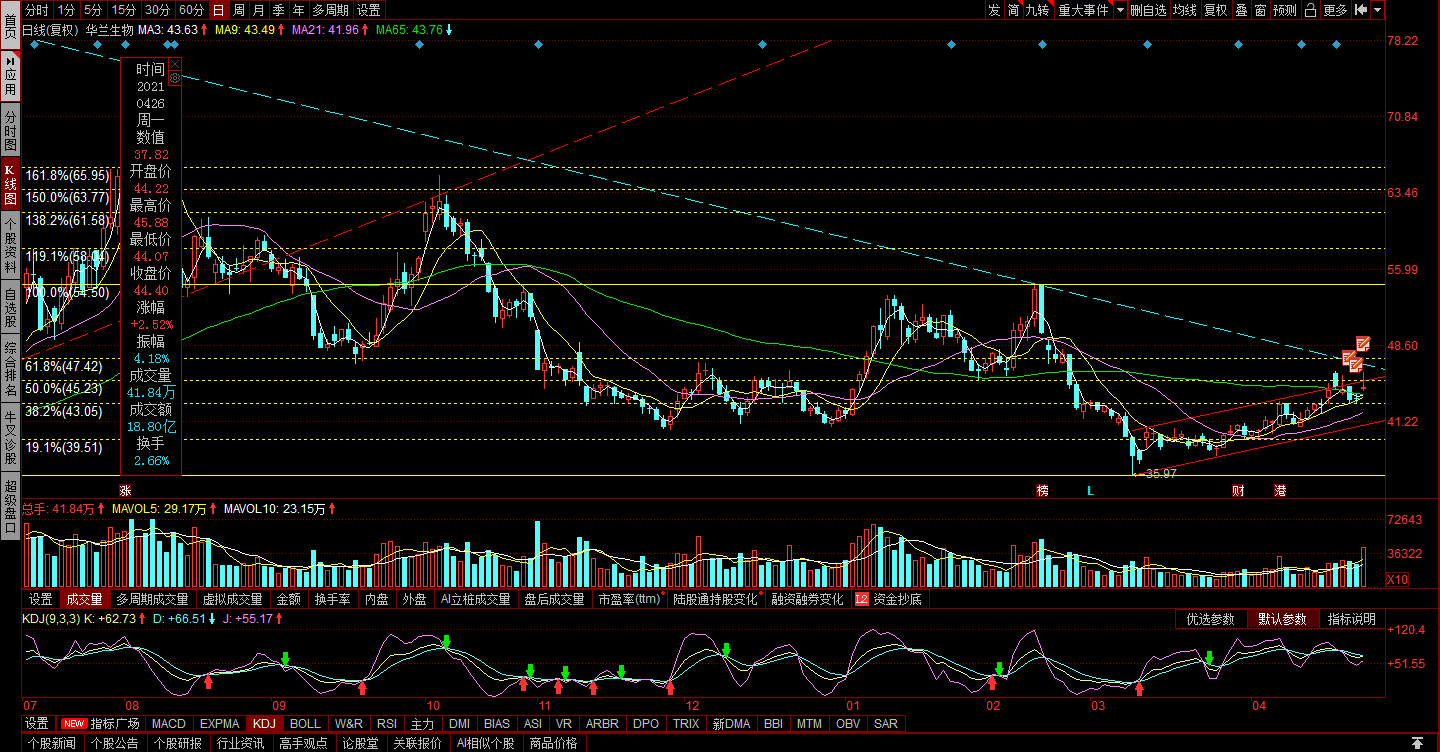Open the 综合排名 sidebar tab
This screenshot has width=1440, height=752.
(10, 370)
